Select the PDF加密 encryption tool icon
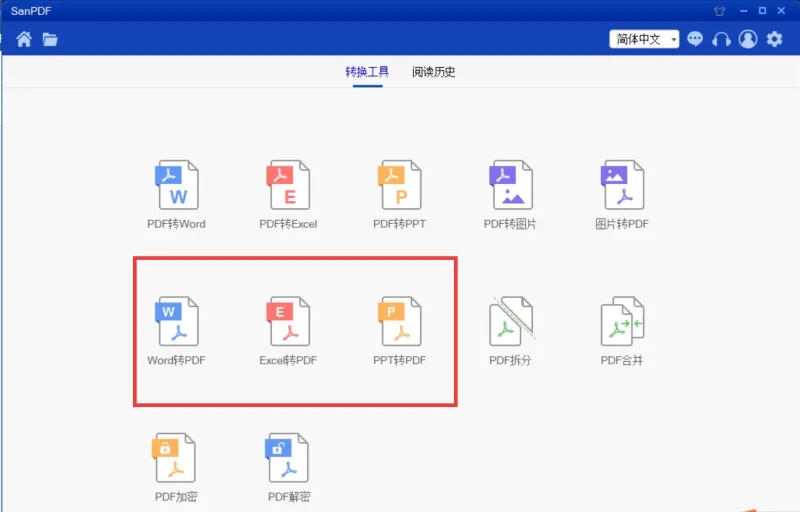 coord(174,458)
